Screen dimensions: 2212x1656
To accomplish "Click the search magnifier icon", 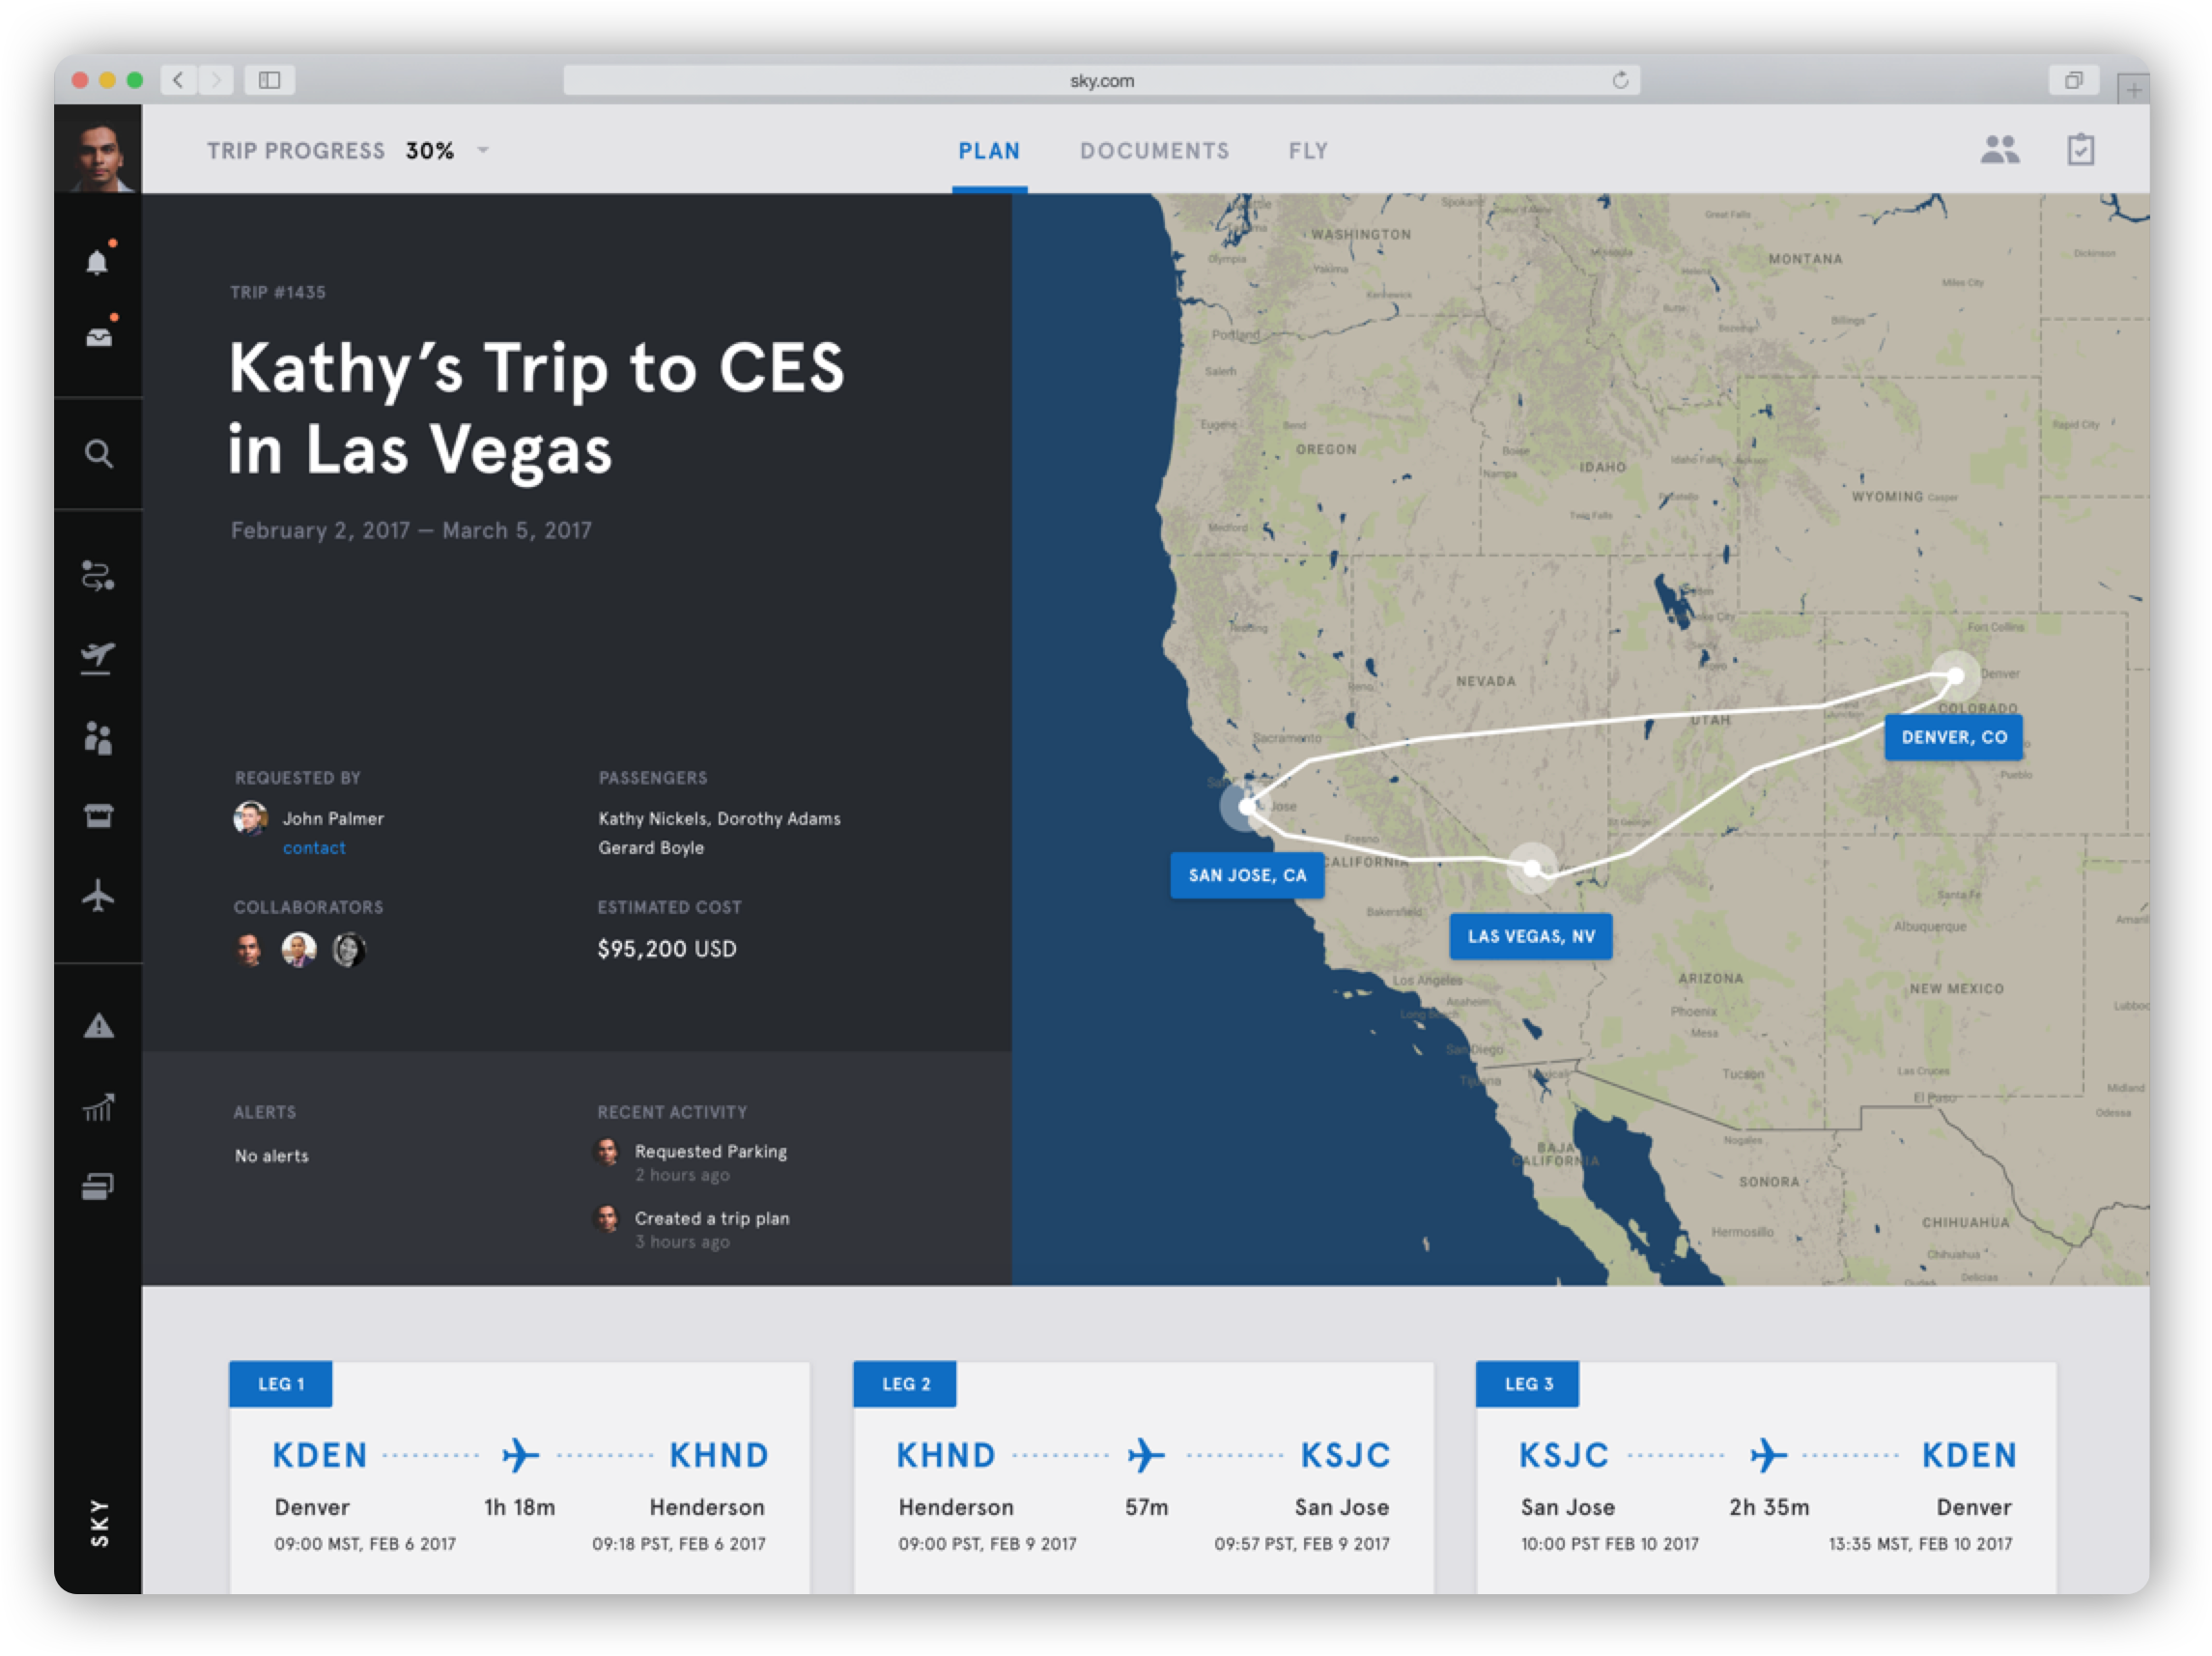I will [x=98, y=453].
